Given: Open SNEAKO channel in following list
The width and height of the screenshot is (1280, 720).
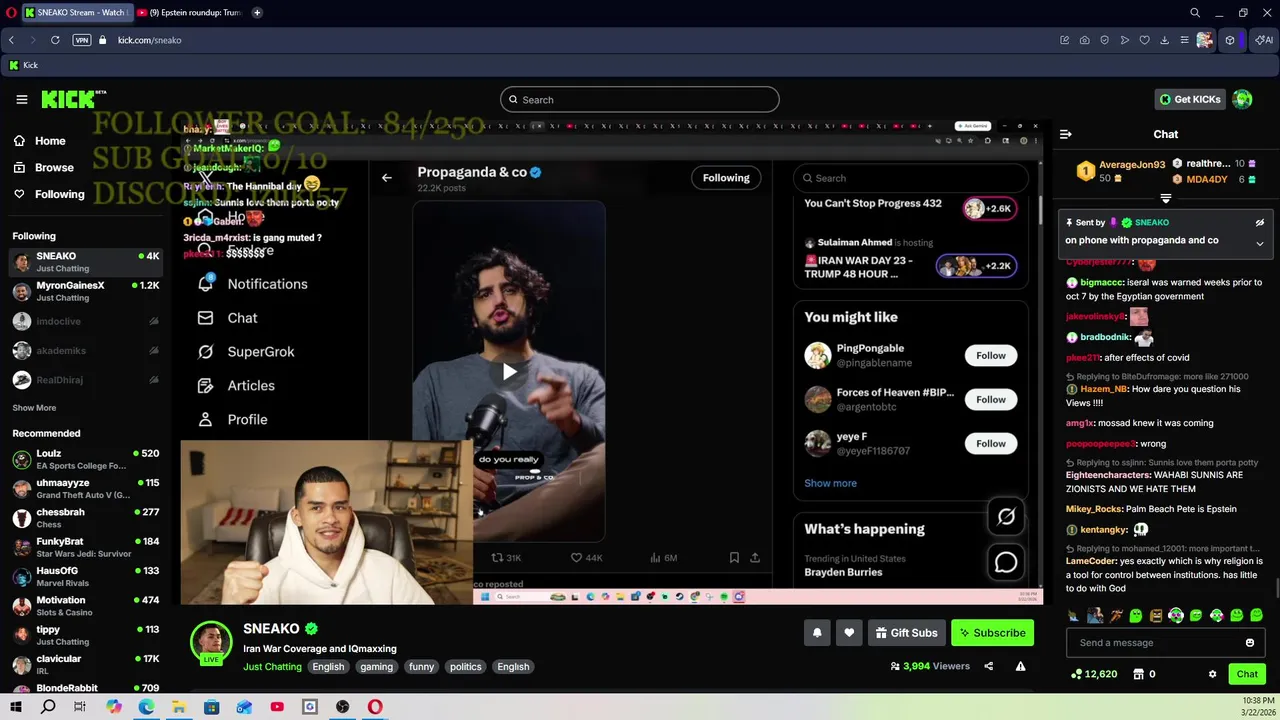Looking at the screenshot, I should [x=86, y=262].
